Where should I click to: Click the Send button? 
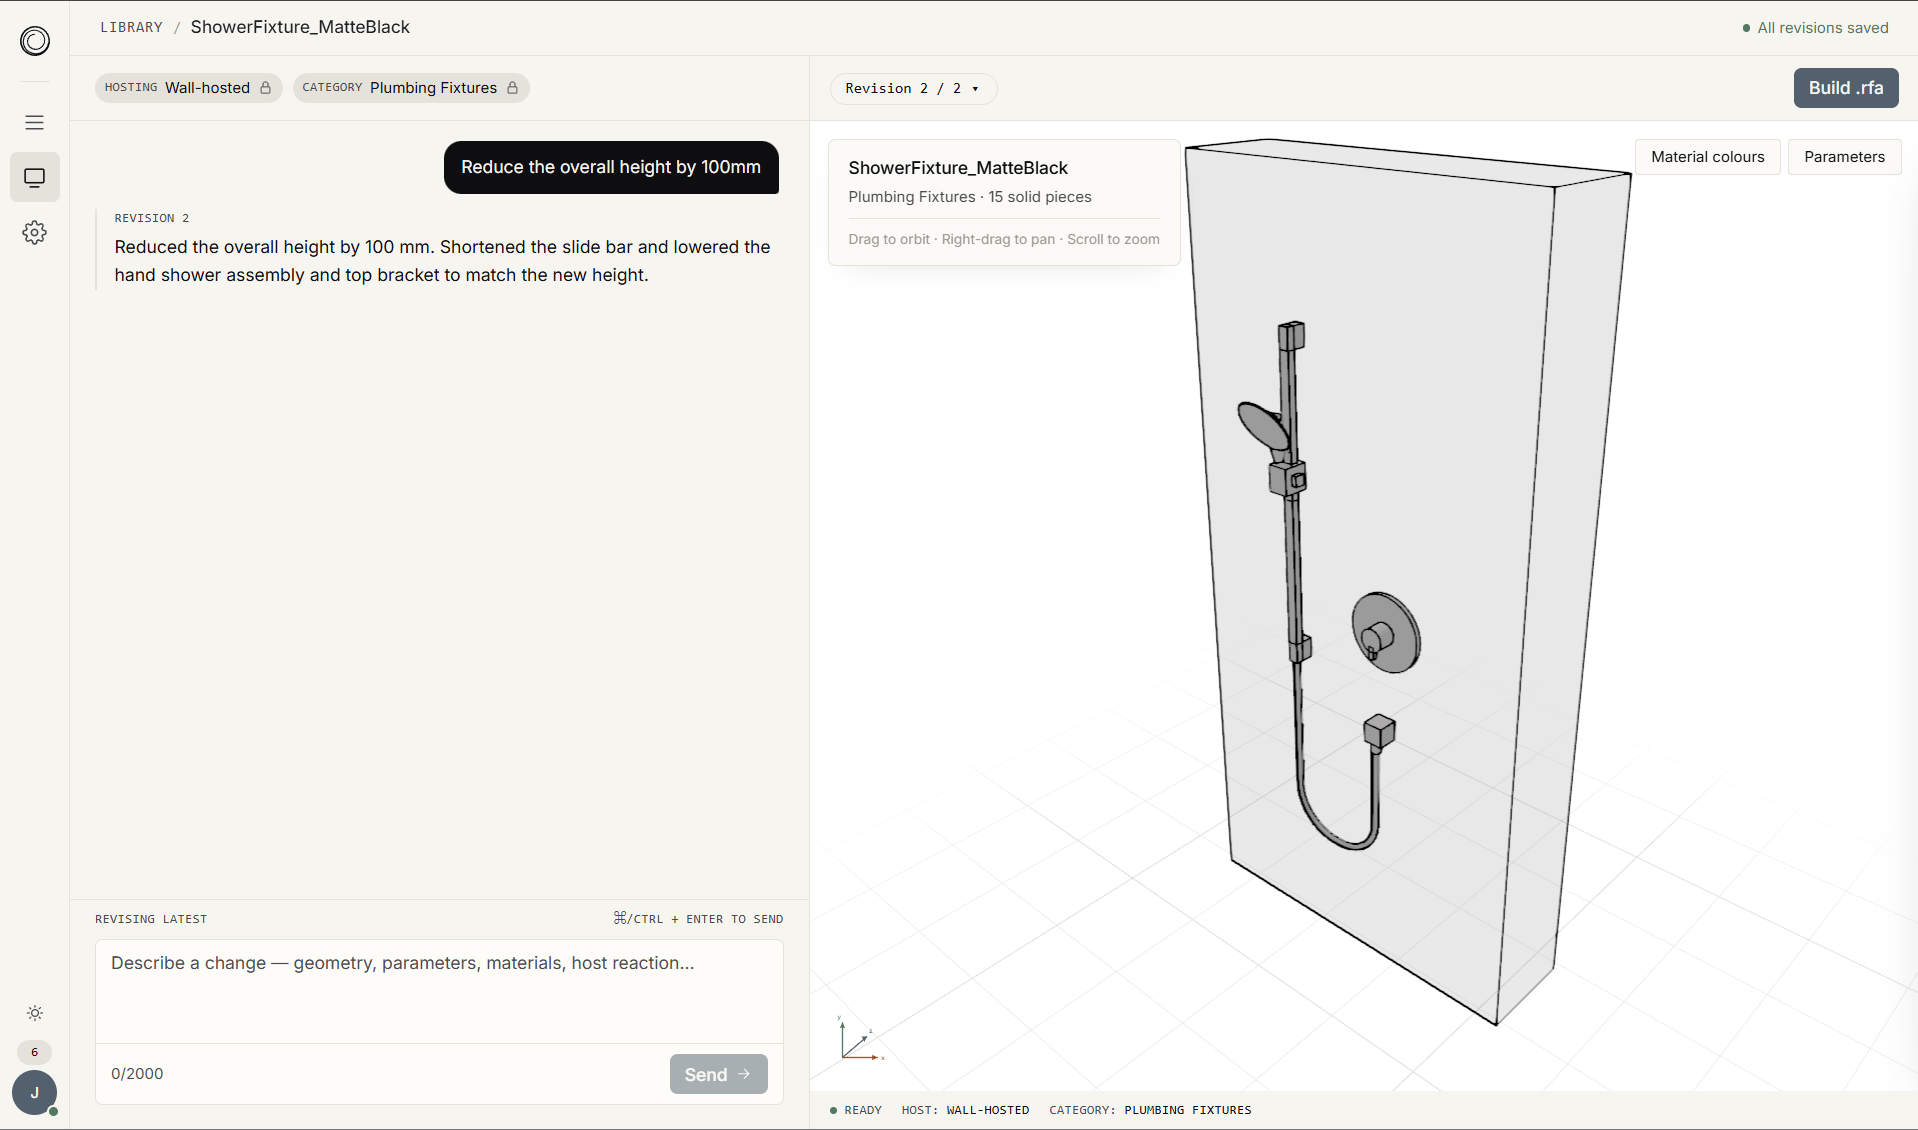tap(719, 1074)
